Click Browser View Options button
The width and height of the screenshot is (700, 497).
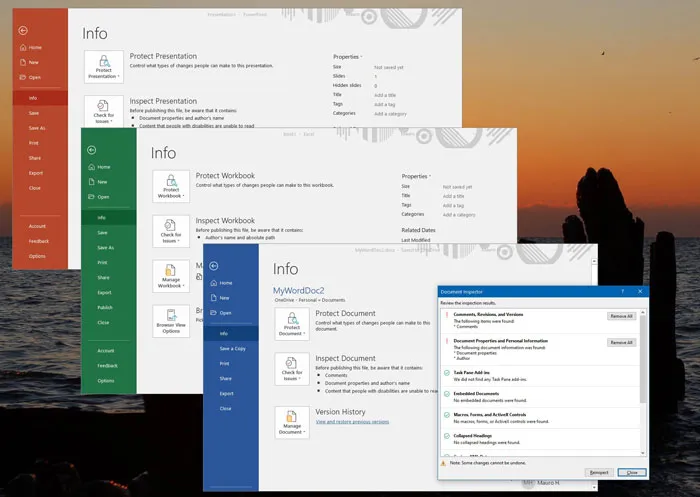click(171, 322)
